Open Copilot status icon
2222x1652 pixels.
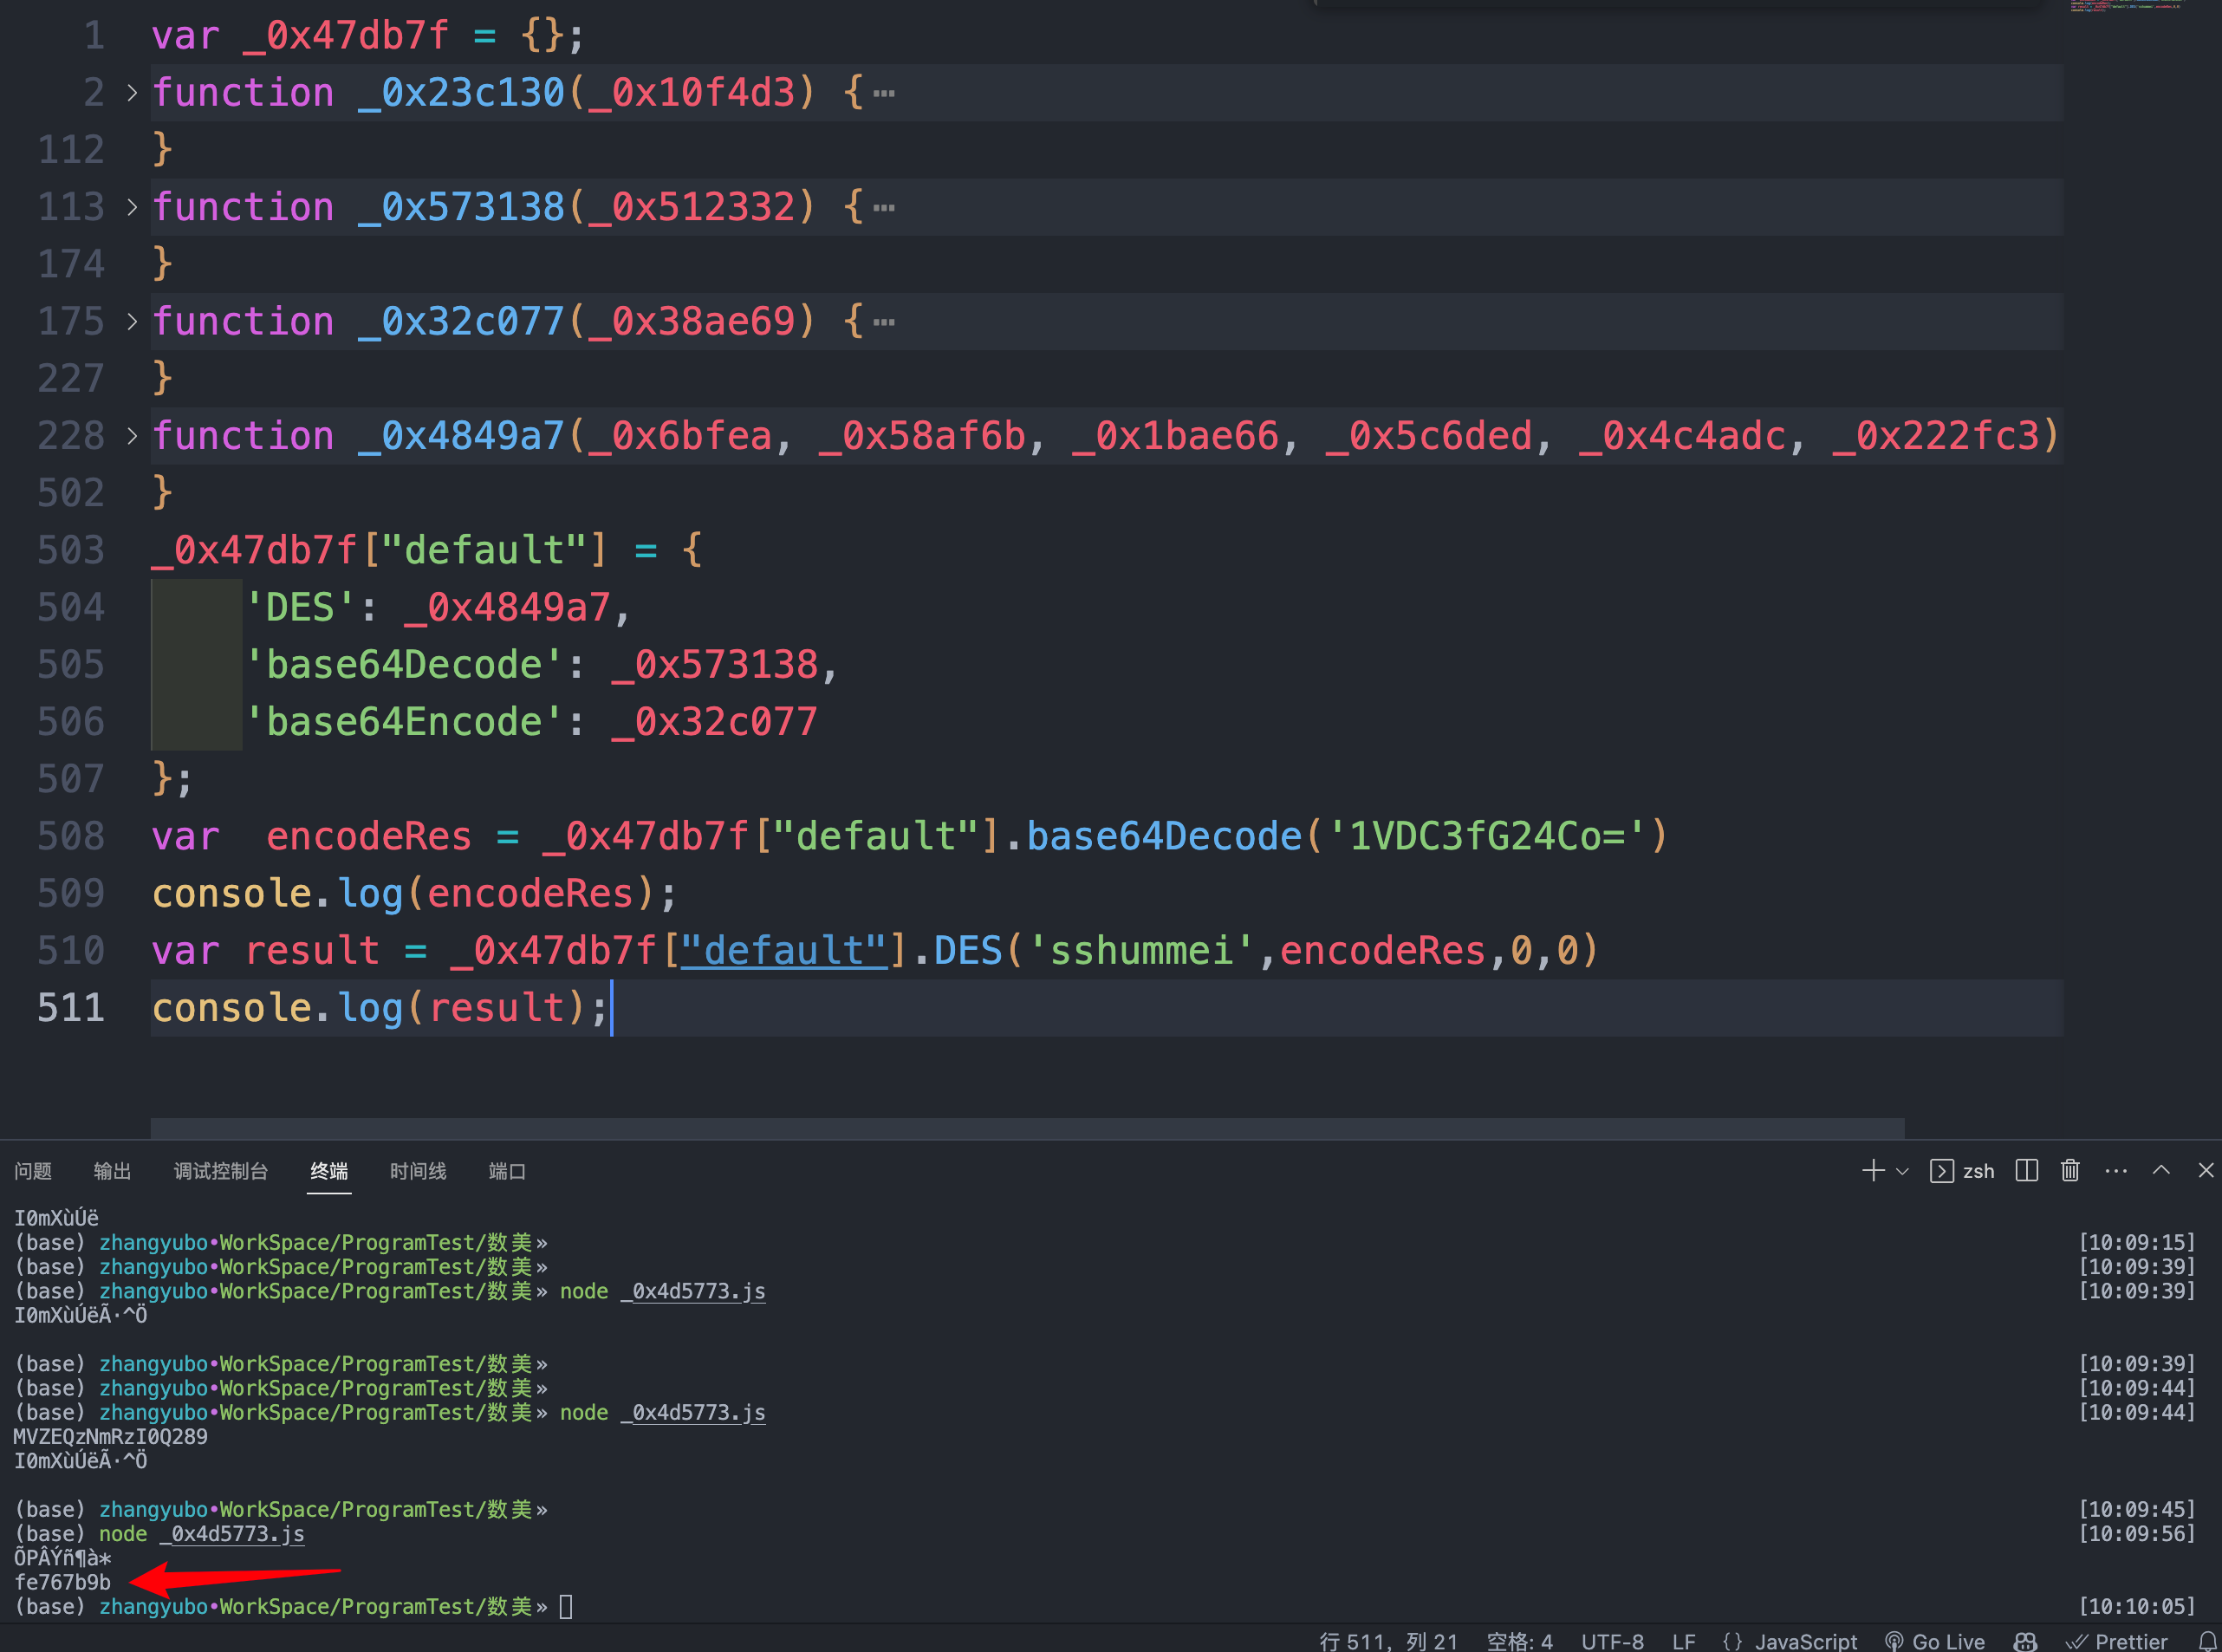2025,1641
